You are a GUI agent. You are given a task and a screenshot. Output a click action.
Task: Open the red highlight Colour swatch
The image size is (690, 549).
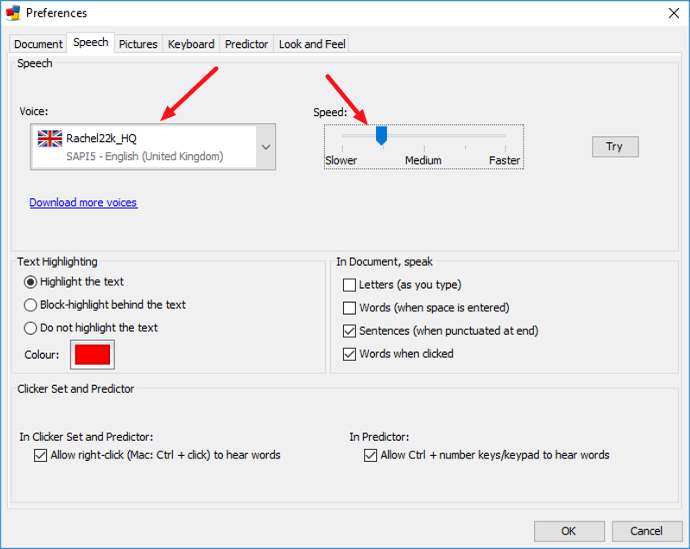click(92, 355)
